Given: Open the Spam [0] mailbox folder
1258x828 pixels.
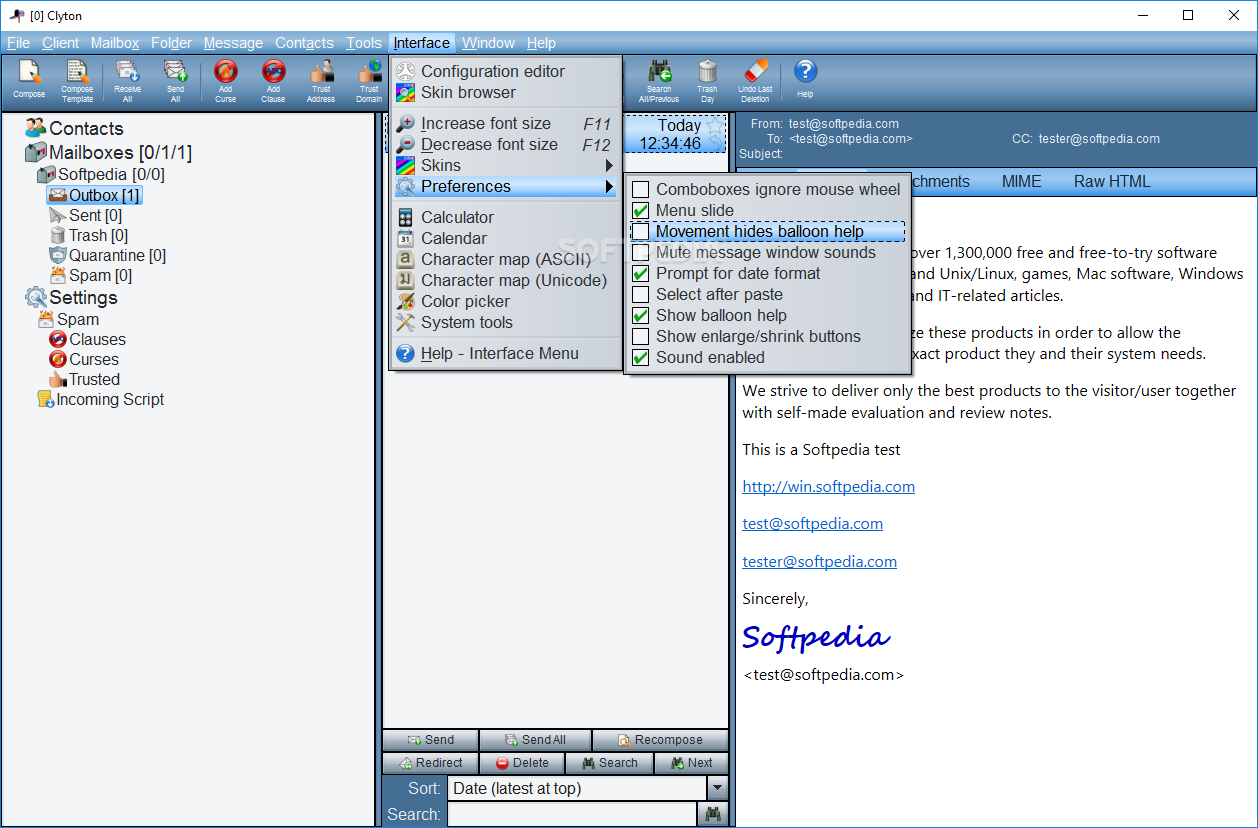Looking at the screenshot, I should click(x=90, y=275).
